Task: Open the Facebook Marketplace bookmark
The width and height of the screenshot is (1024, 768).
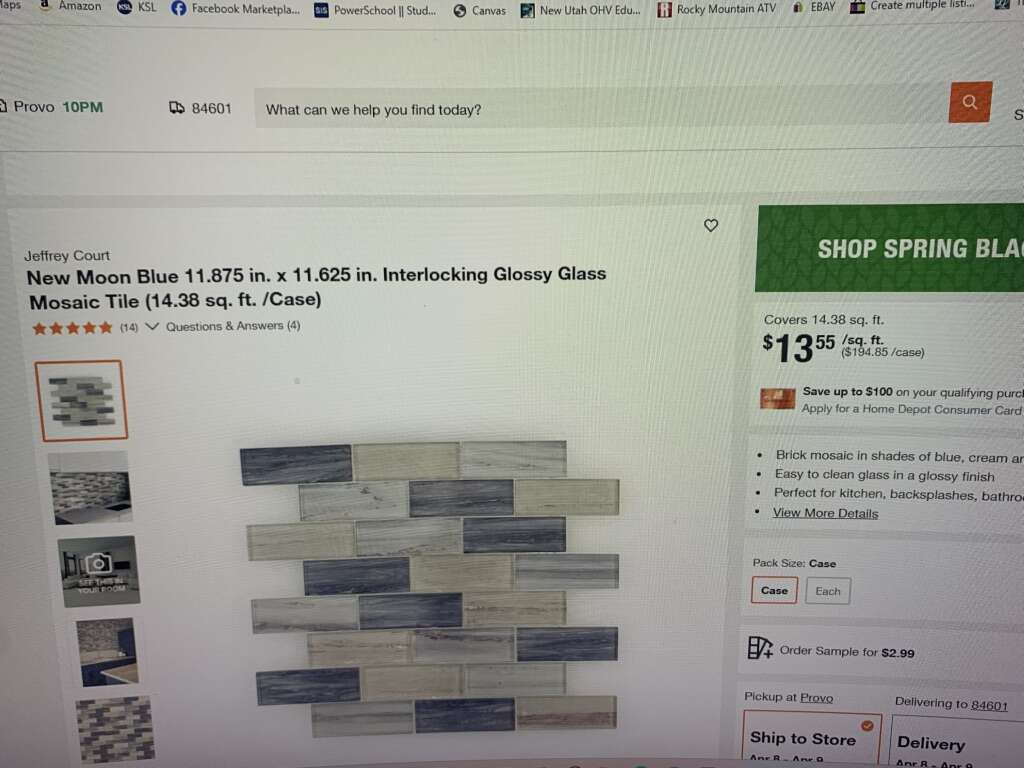Action: coord(236,9)
